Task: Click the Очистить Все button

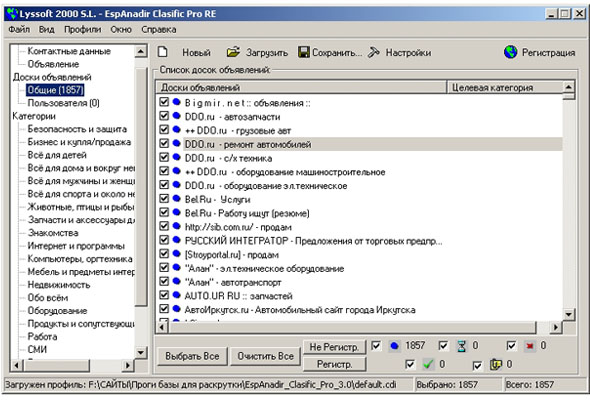Action: pyautogui.click(x=265, y=356)
